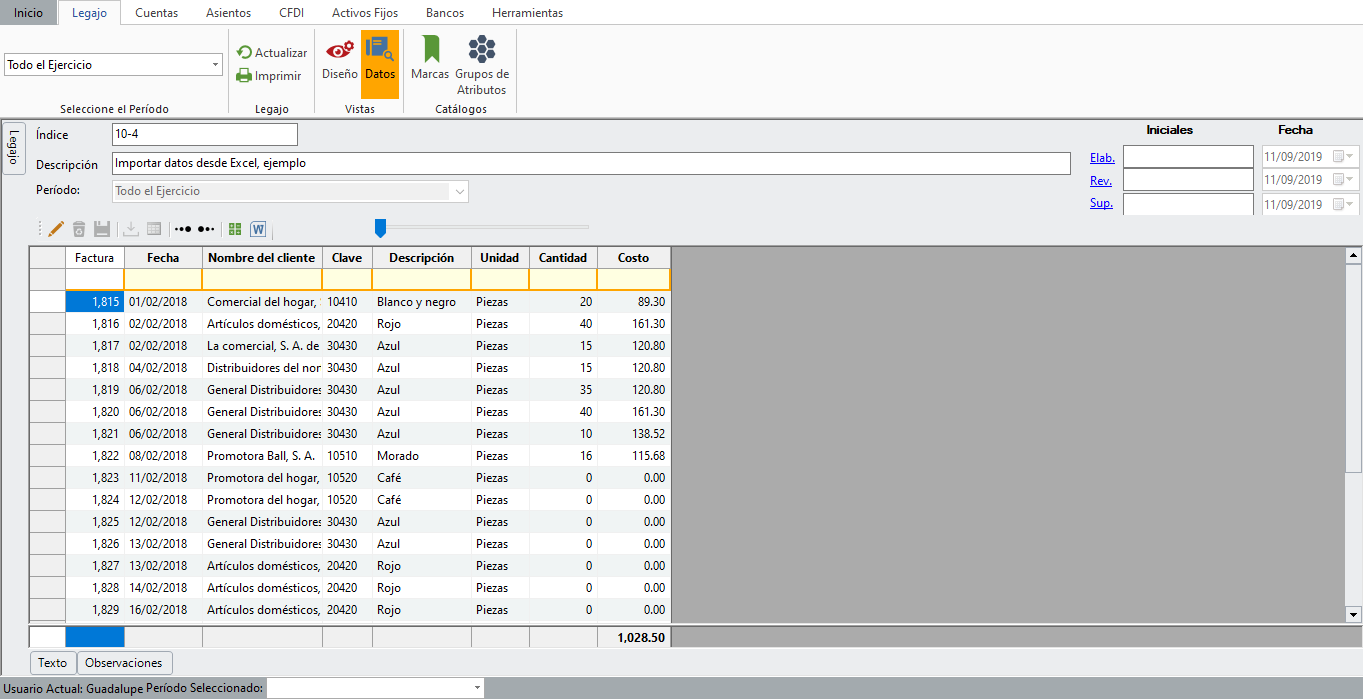Viewport: 1363px width, 699px height.
Task: Click the zoom slider handle
Action: click(x=380, y=229)
